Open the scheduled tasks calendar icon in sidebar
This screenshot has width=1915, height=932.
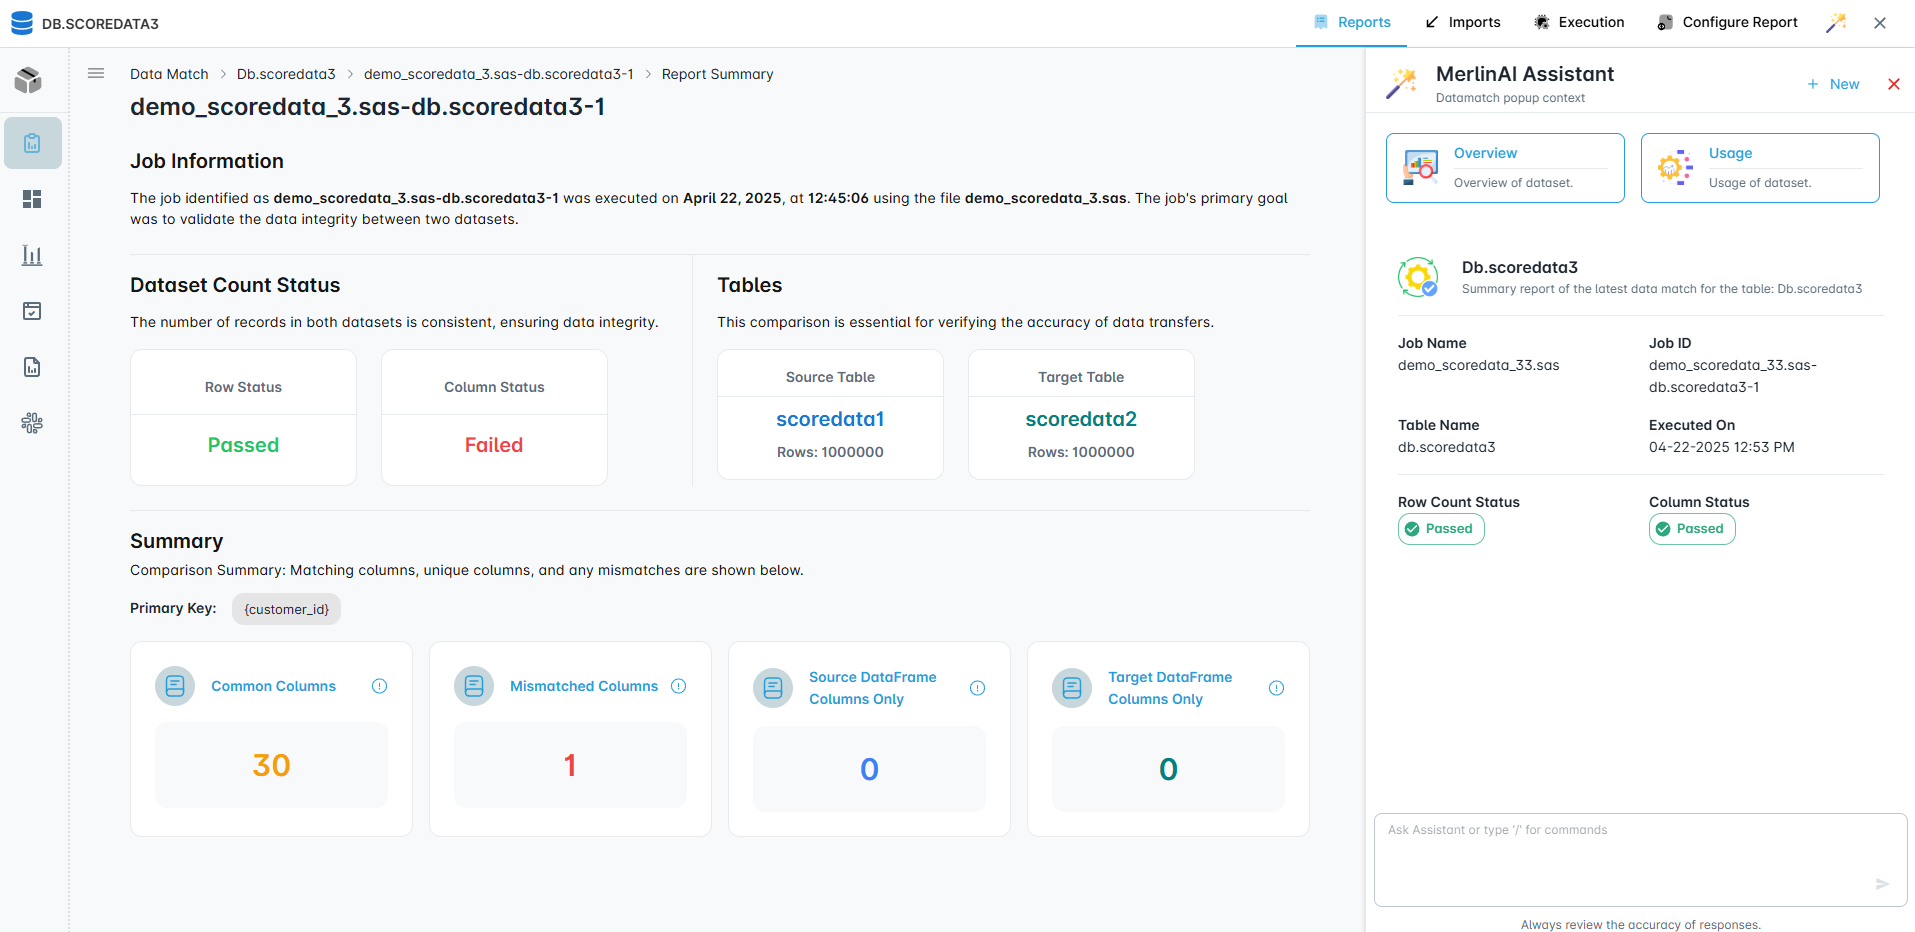32,311
